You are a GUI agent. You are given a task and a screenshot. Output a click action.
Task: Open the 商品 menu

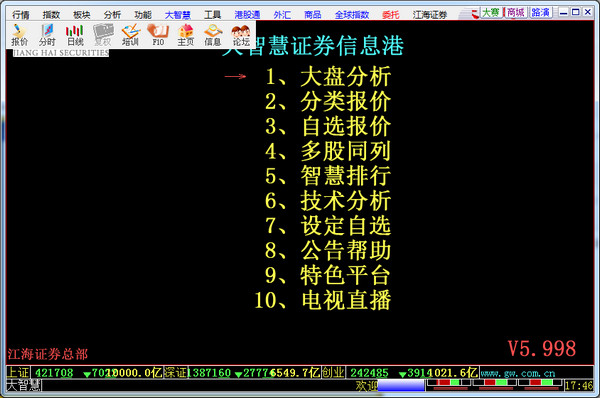[313, 15]
